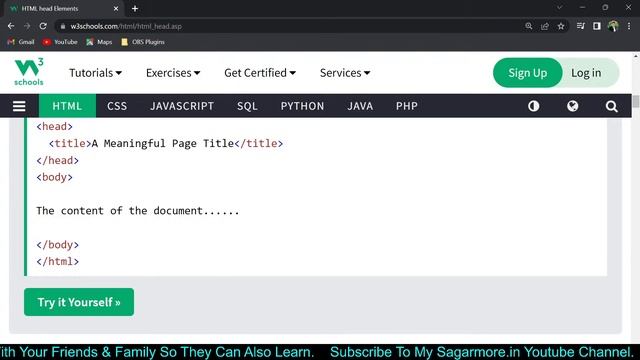Switch to the PHP tab

[x=407, y=106]
